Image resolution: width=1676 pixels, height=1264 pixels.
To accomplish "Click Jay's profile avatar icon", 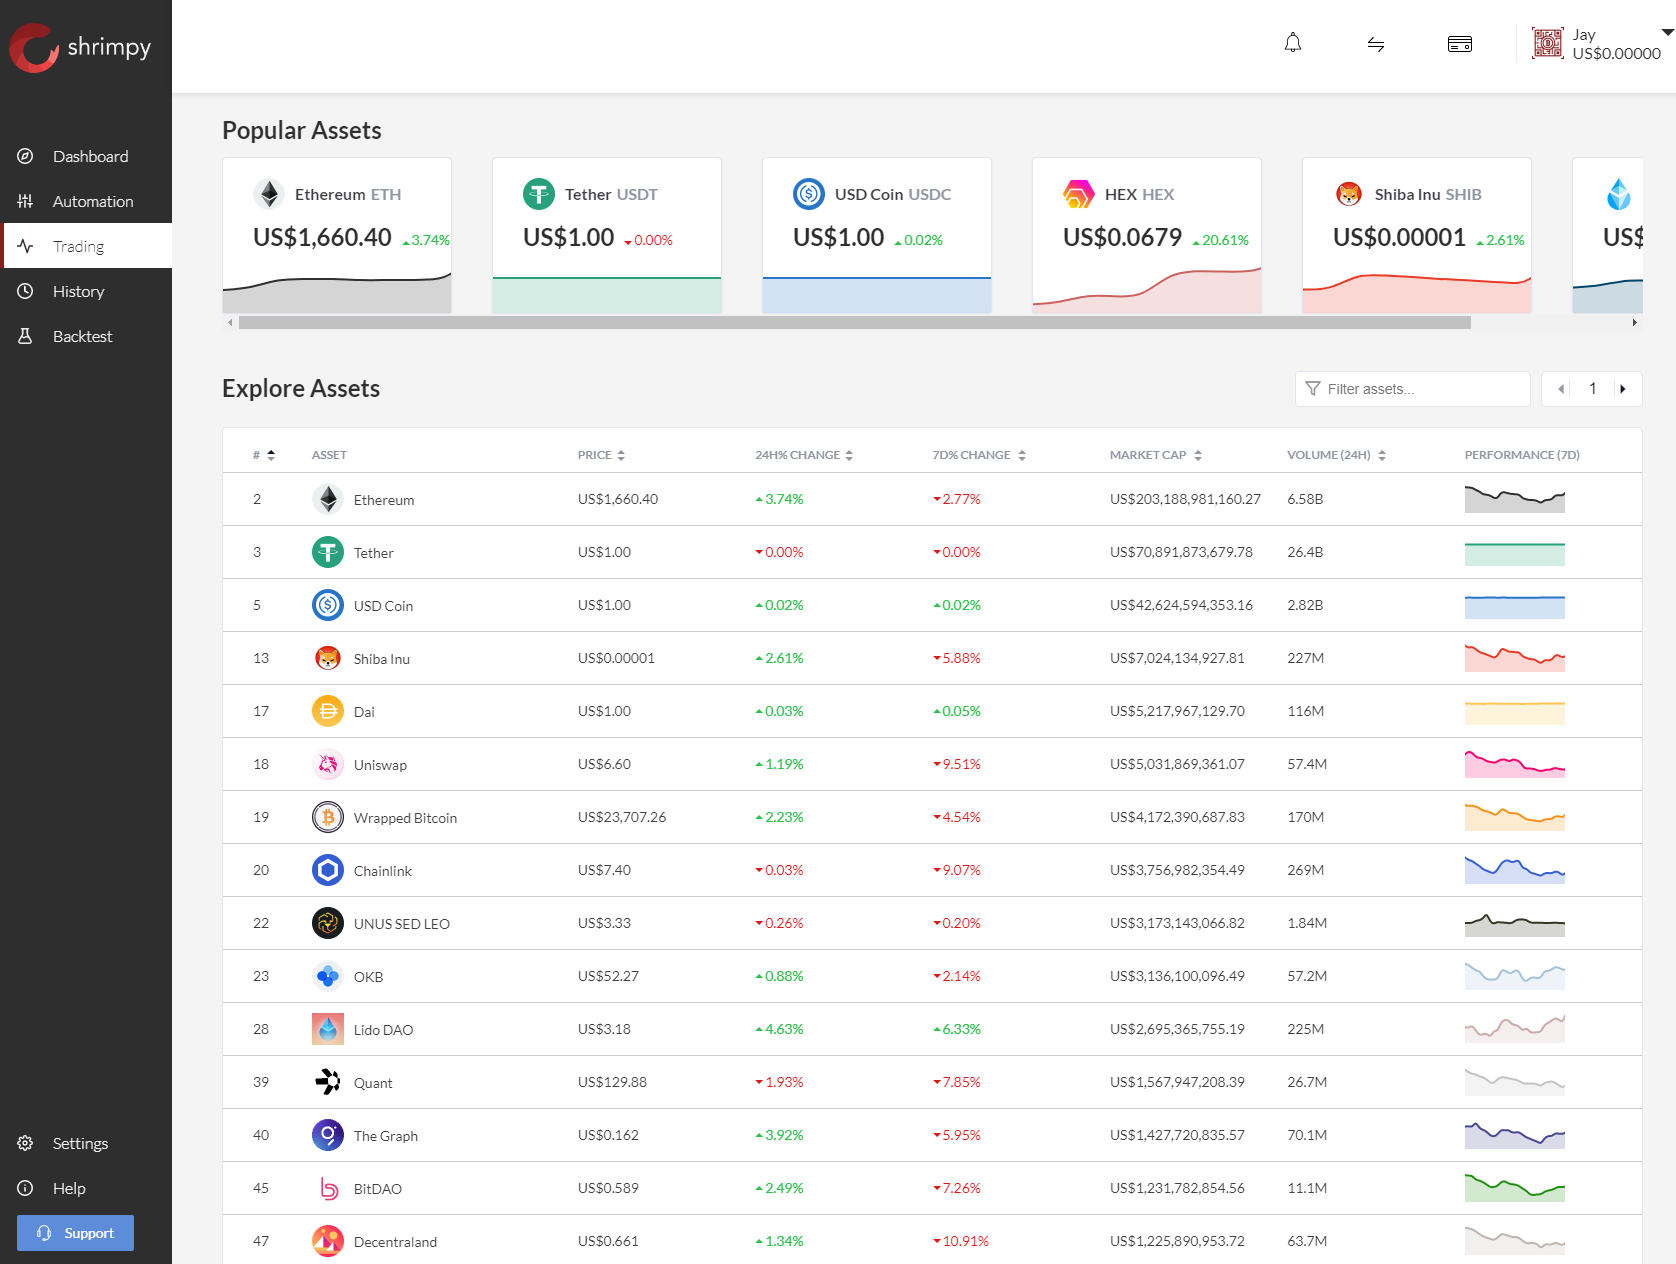I will tap(1547, 44).
